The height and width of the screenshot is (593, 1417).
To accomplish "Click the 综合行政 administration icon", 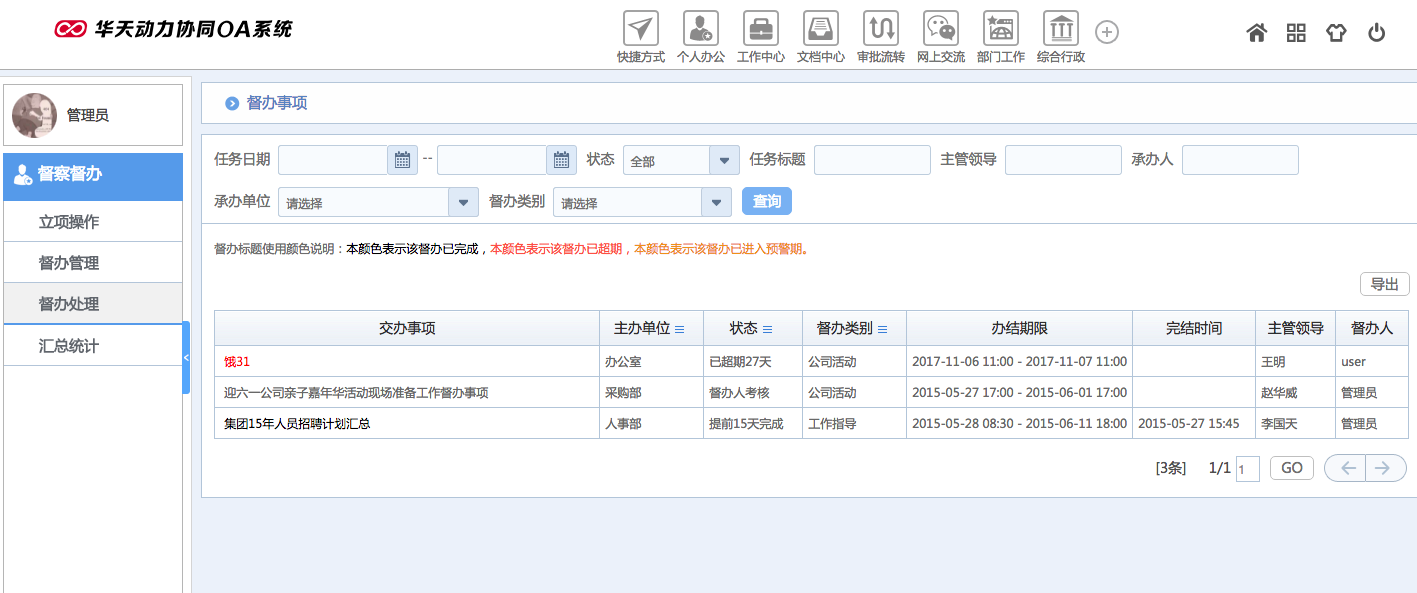I will pyautogui.click(x=1061, y=28).
